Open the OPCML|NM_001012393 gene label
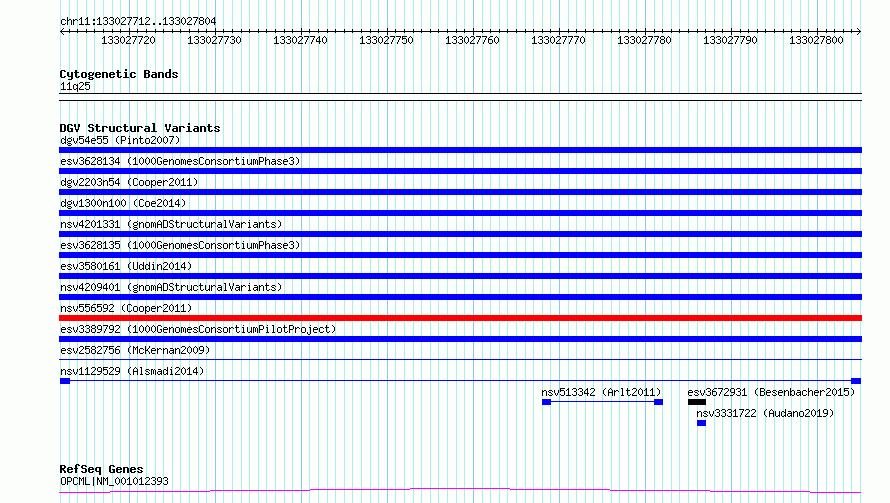Image resolution: width=890 pixels, height=503 pixels. 114,481
